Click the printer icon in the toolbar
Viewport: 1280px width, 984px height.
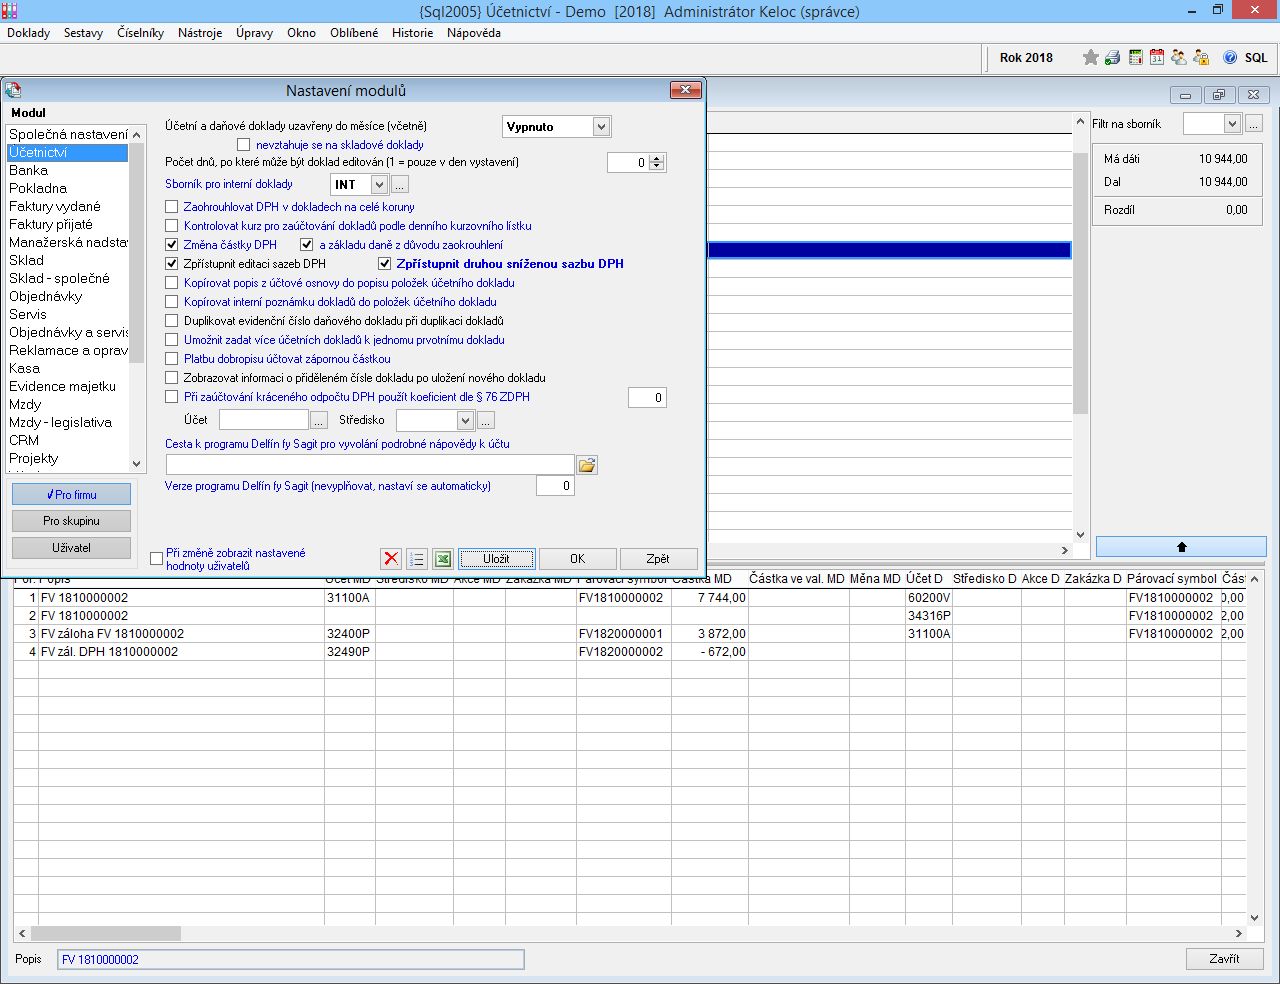point(1113,57)
